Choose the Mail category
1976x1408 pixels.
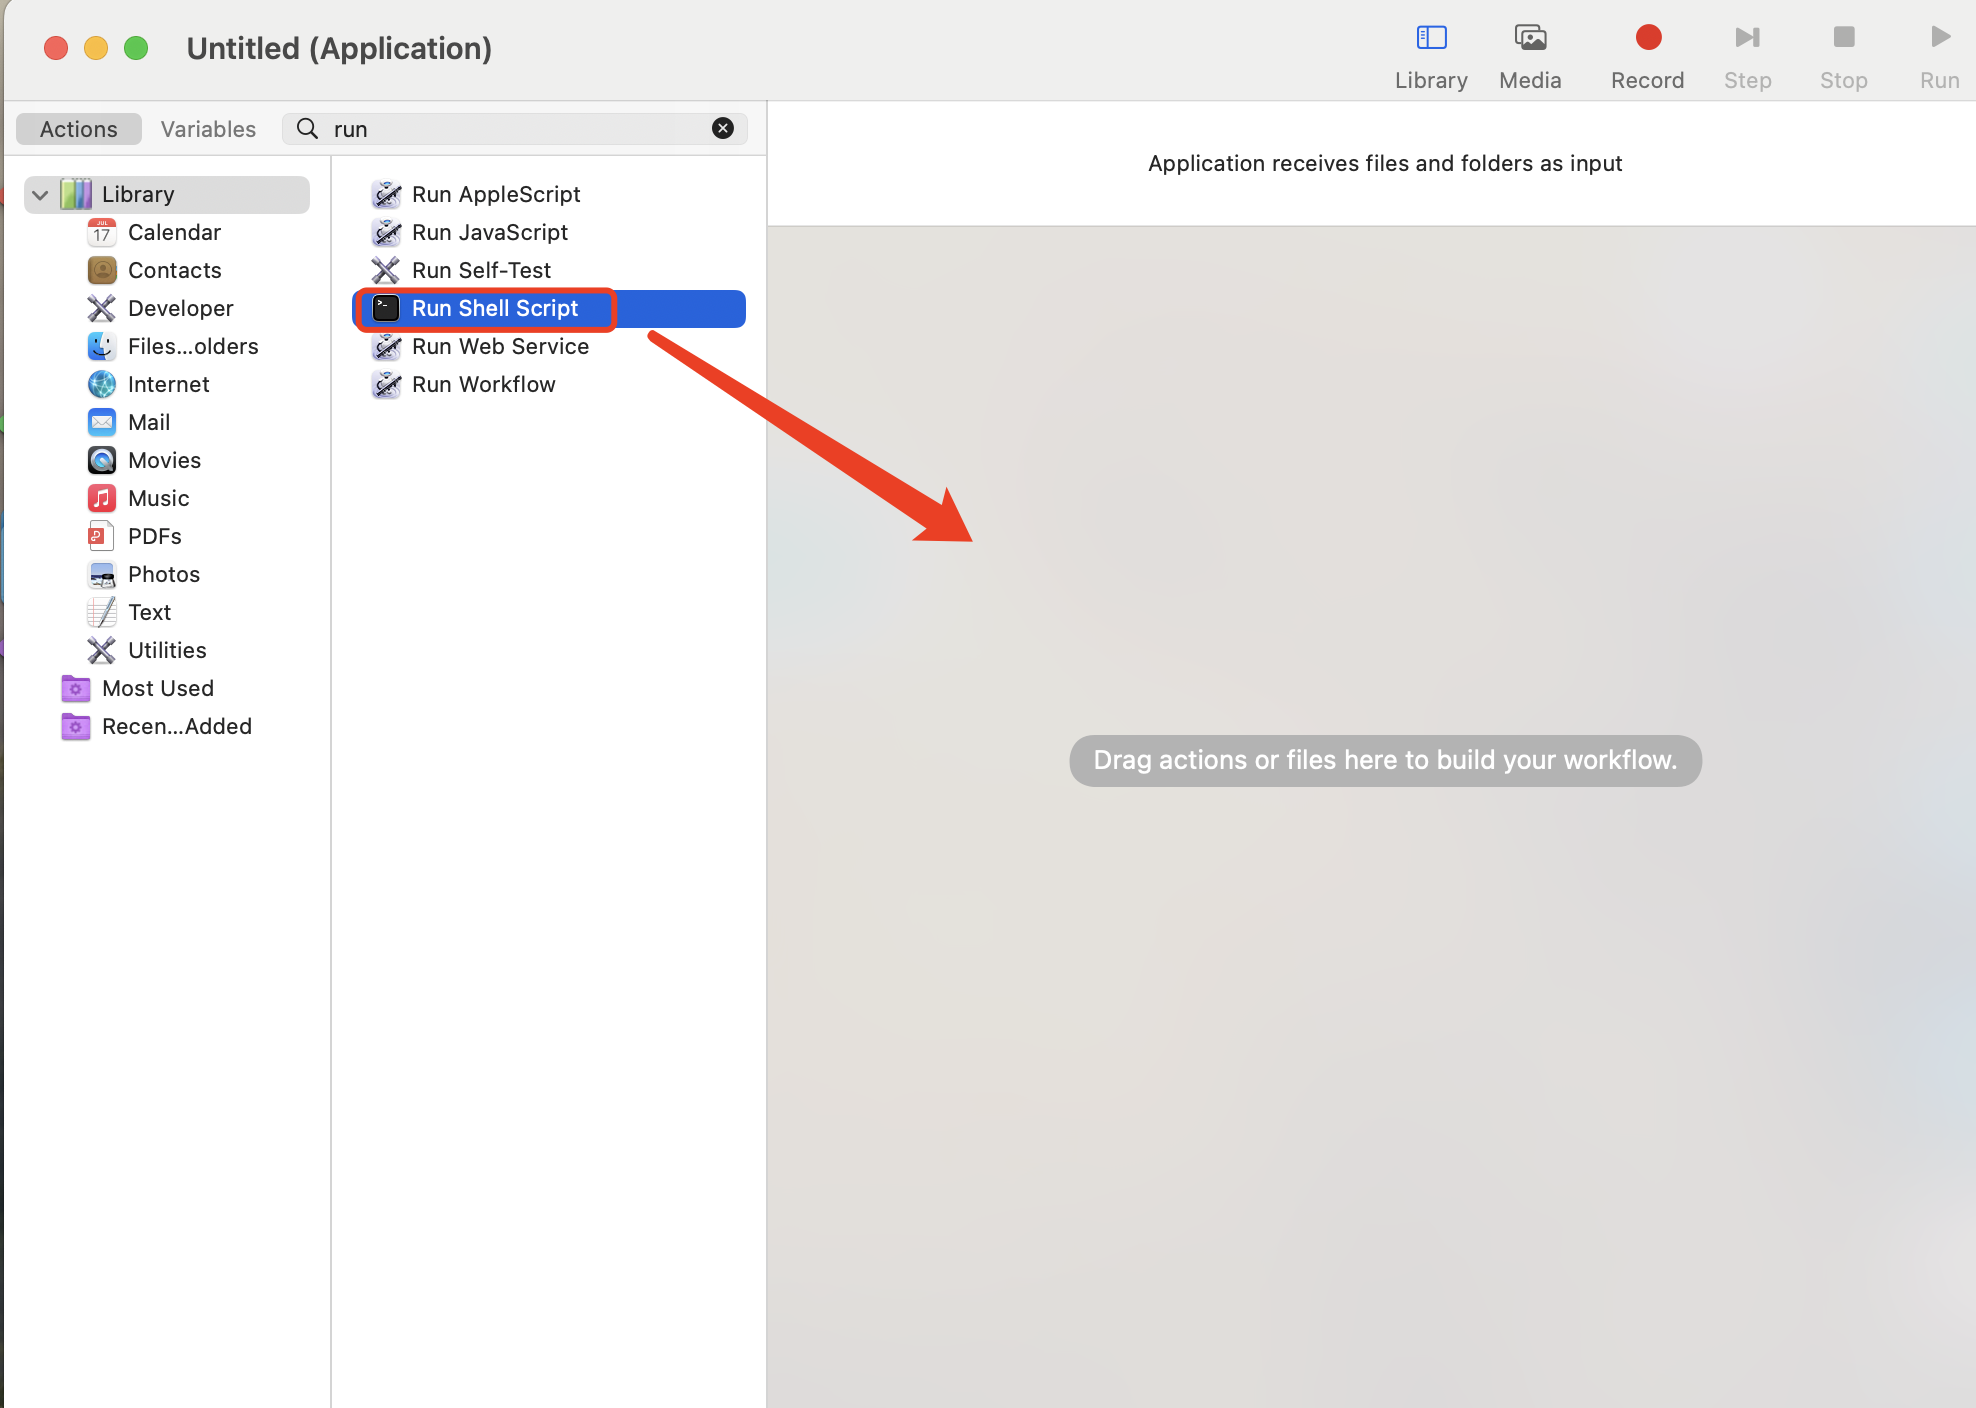(149, 422)
